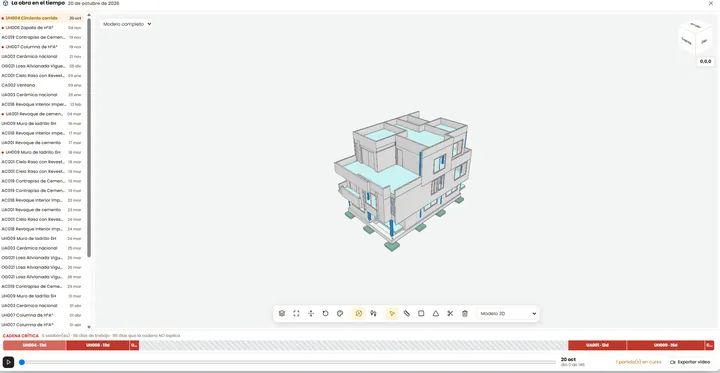Select the square area tool
Image resolution: width=720 pixels, height=373 pixels.
[x=421, y=313]
